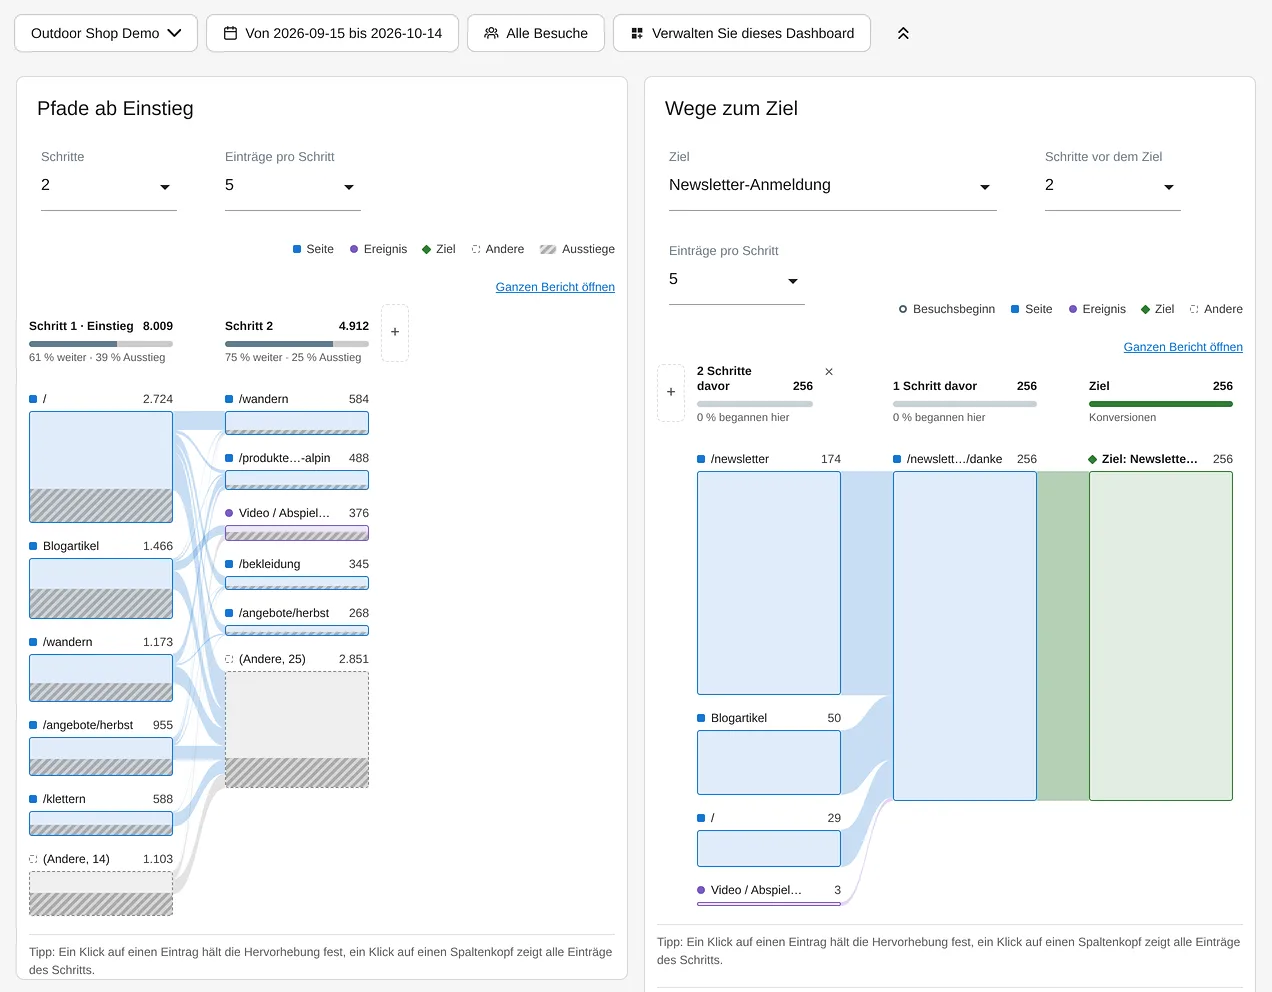1272x992 pixels.
Task: Open the Alle Besuche segment selector
Action: pyautogui.click(x=536, y=33)
